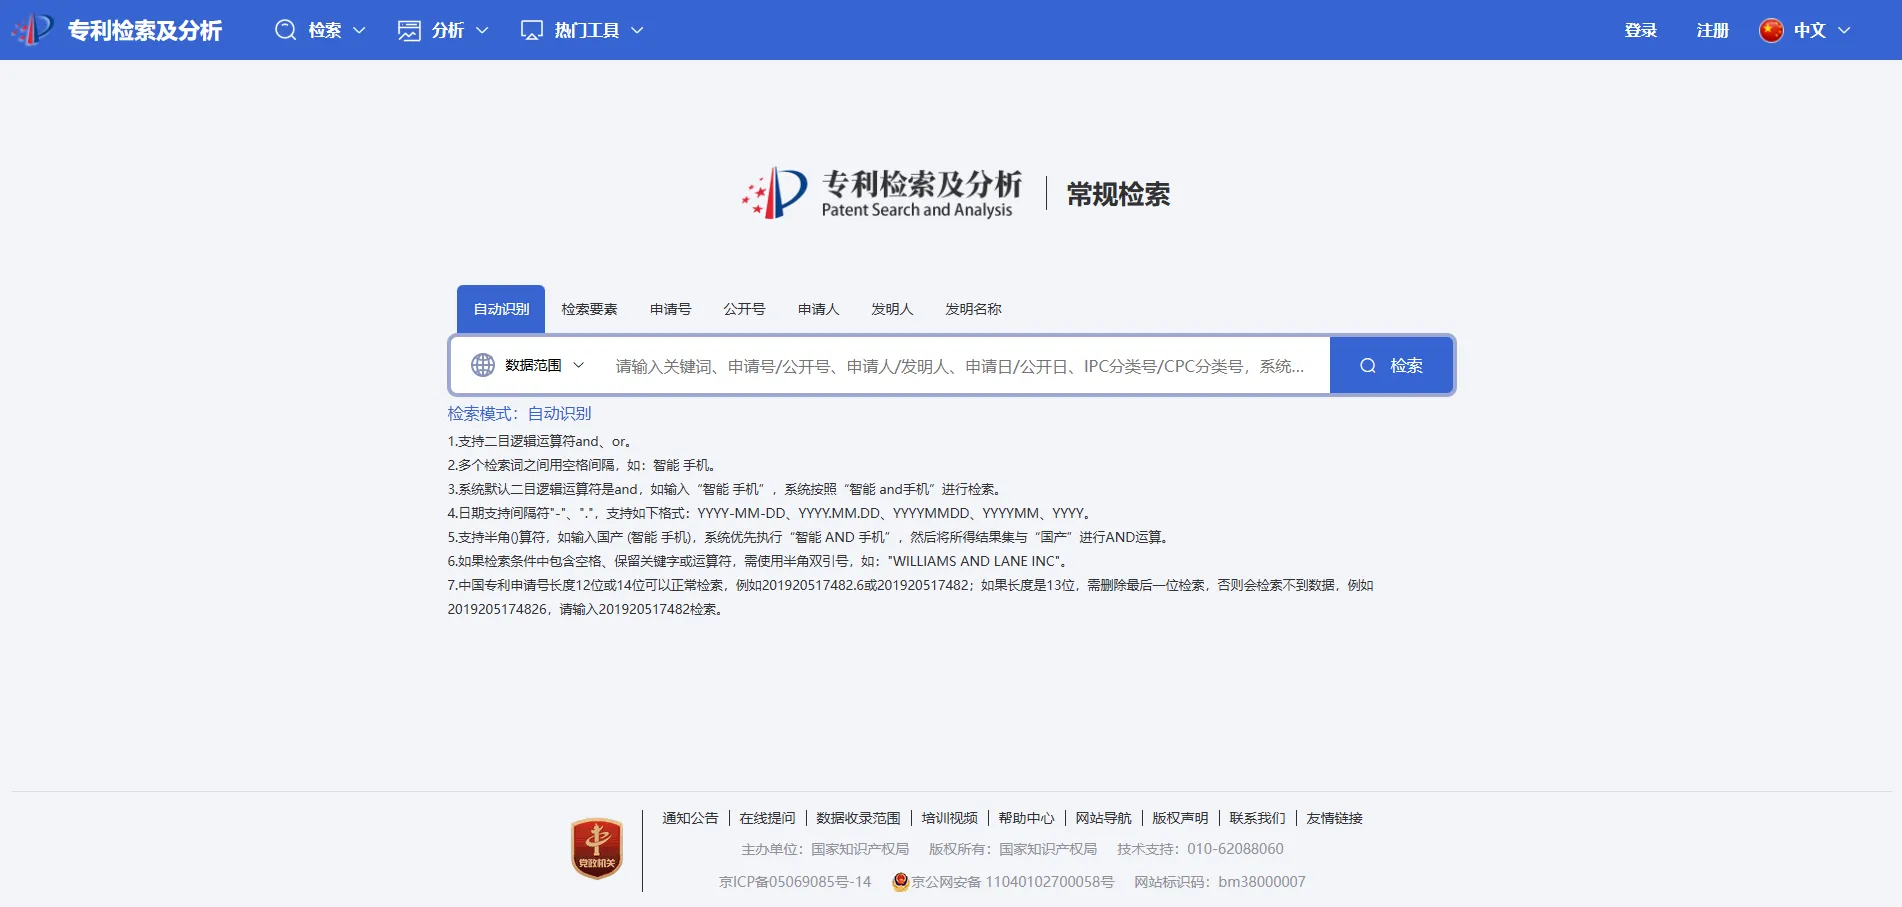Click the 热门工具 monitor icon

(x=532, y=30)
